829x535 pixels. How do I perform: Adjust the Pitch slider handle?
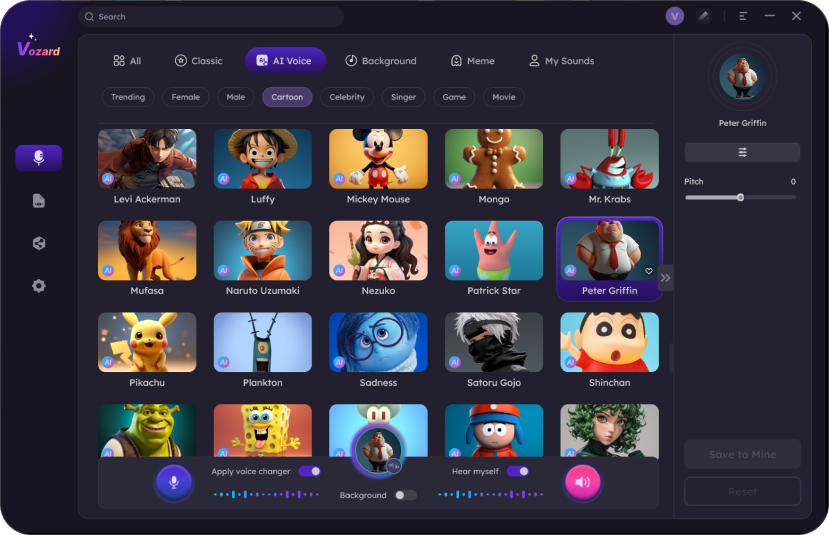coord(740,197)
